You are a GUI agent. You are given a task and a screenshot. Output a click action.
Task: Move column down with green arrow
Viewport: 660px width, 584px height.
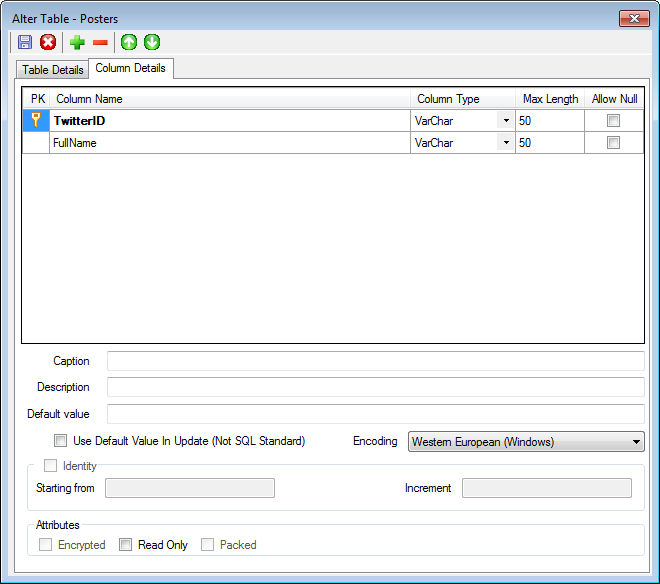point(152,42)
